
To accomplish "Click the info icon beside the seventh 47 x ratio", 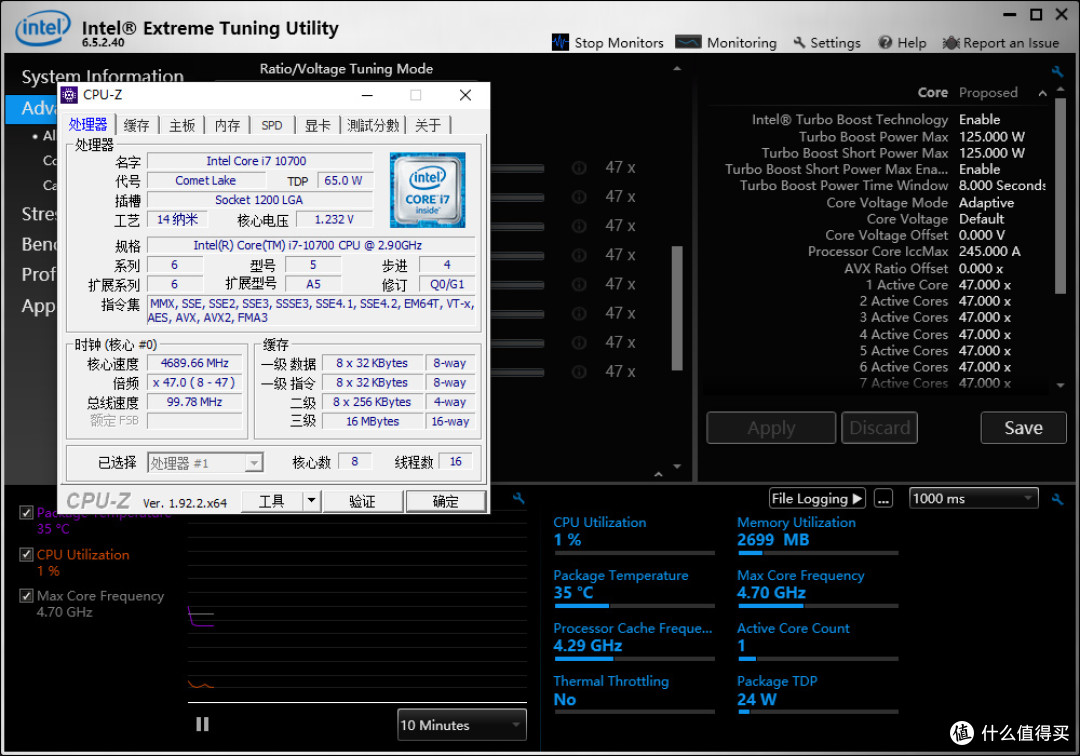I will [579, 342].
